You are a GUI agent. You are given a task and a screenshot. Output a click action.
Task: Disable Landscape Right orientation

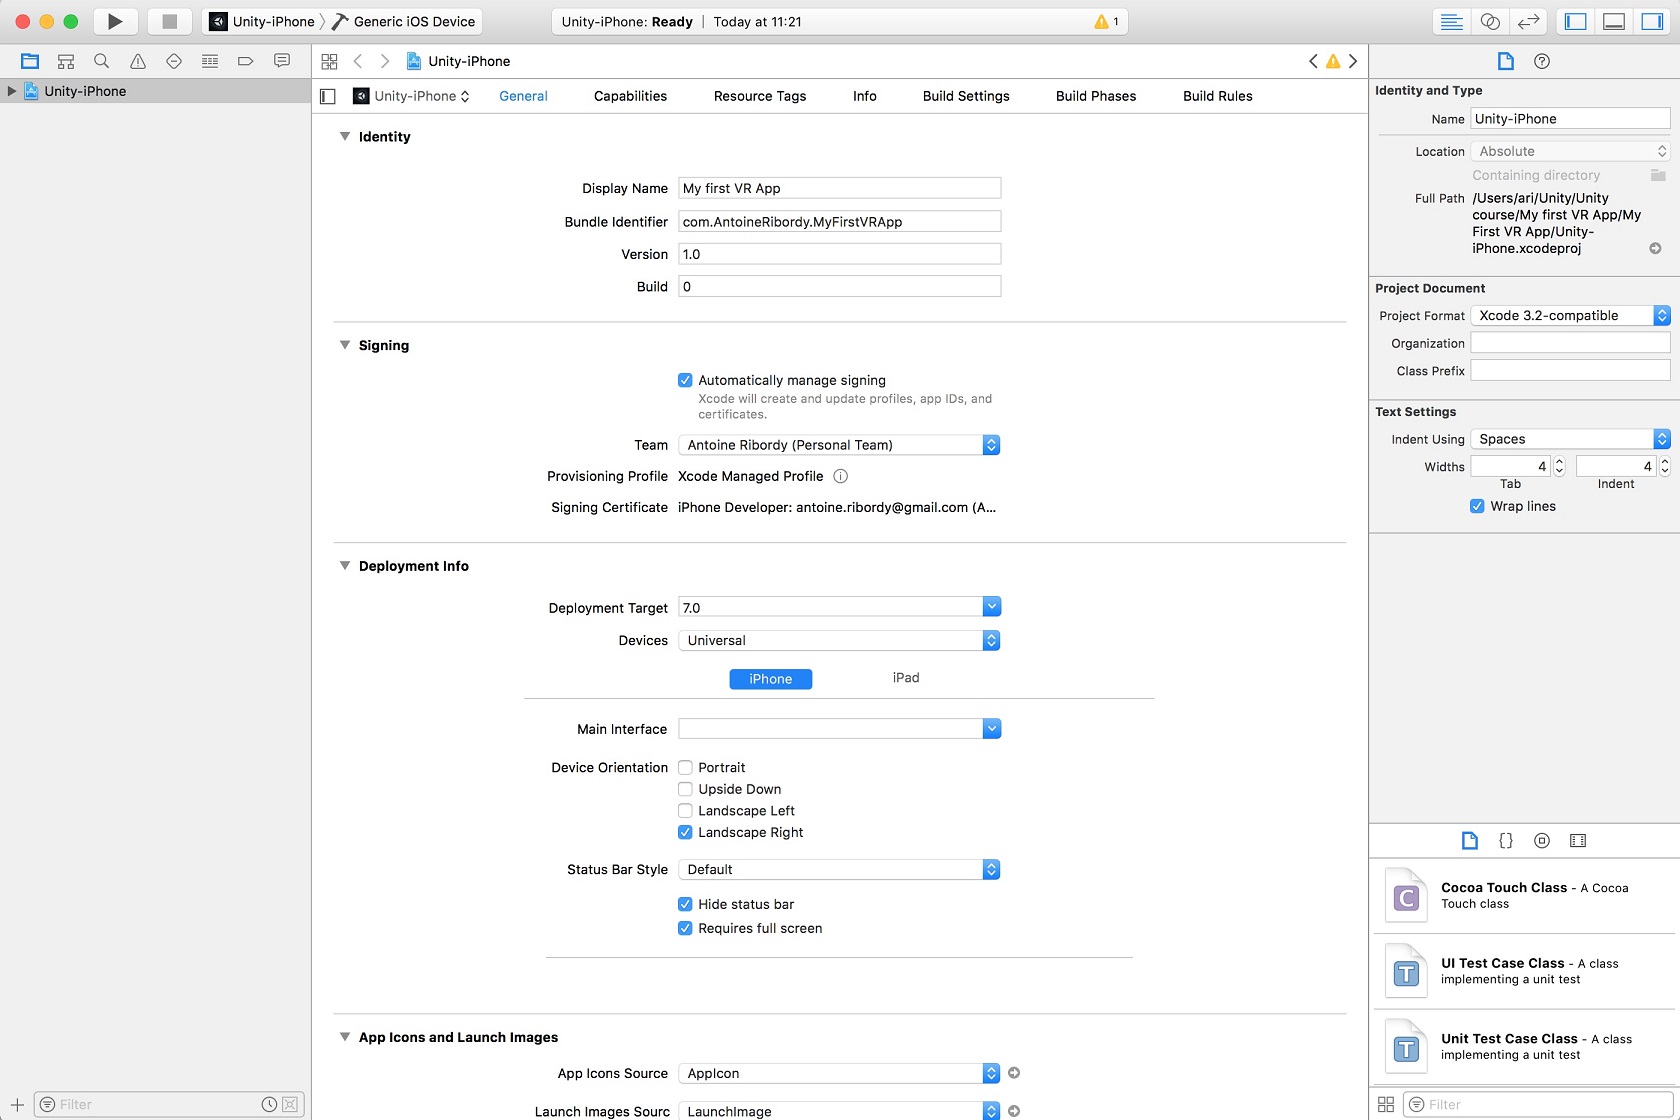pyautogui.click(x=685, y=832)
